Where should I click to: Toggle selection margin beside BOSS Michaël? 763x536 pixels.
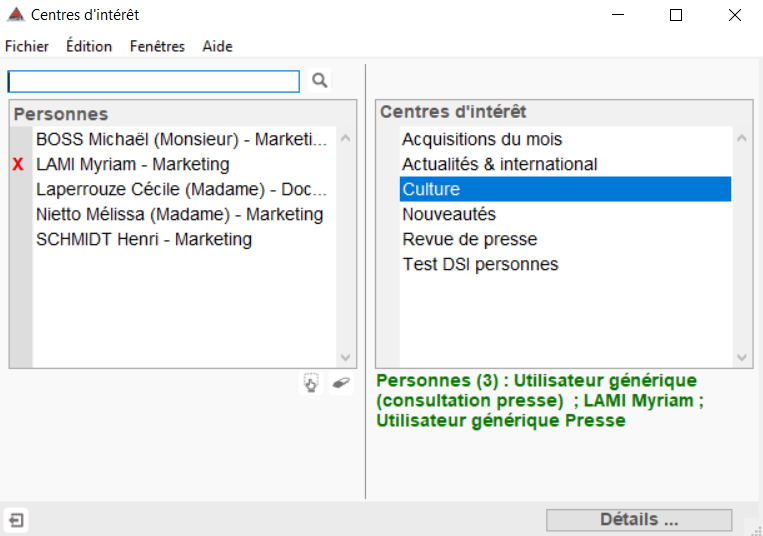pos(21,140)
